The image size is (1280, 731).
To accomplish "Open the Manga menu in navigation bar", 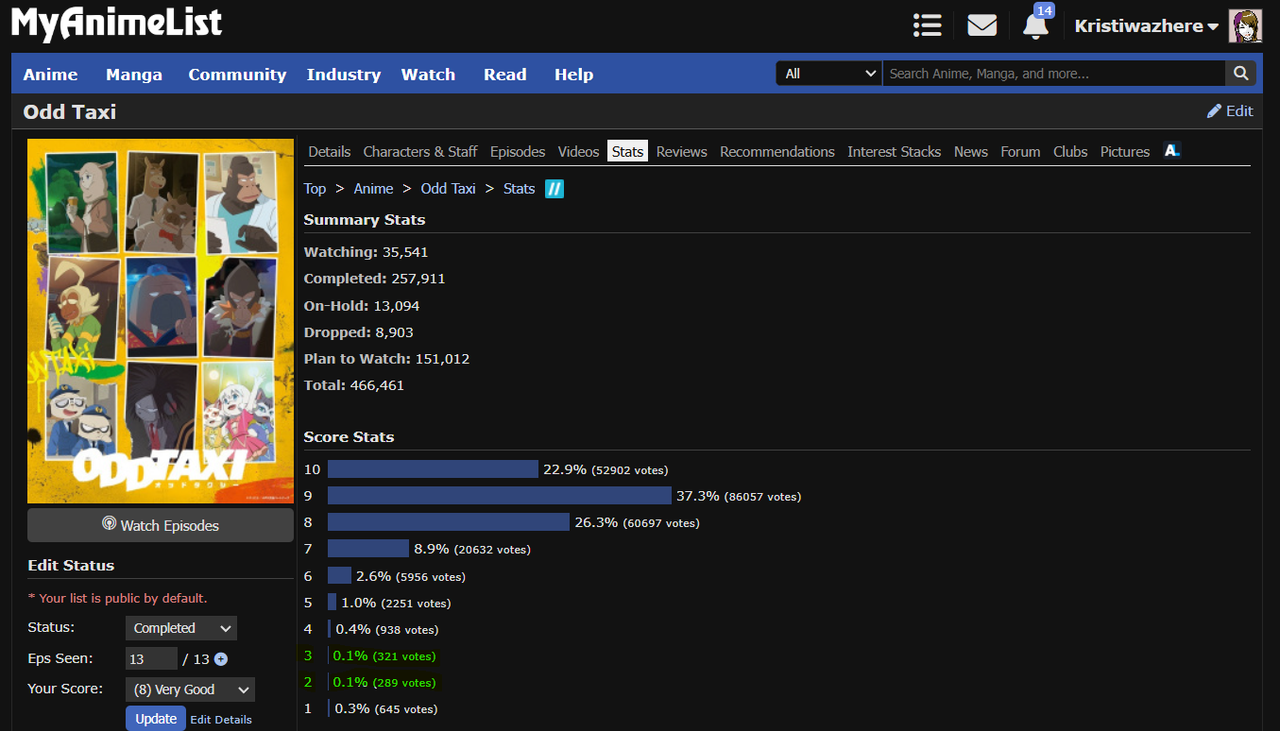I will point(134,74).
